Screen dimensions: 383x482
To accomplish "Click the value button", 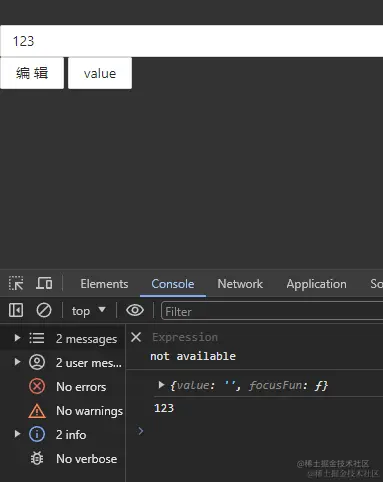I will [100, 73].
